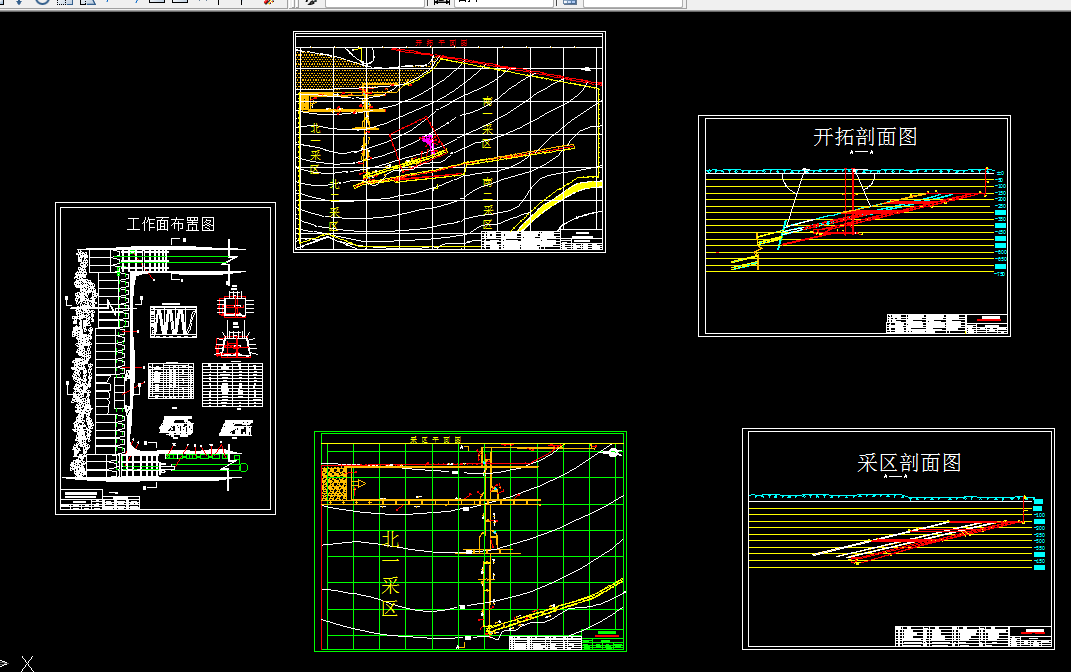The height and width of the screenshot is (672, 1071).
Task: Click the yellow hatched block in the 采区平面图 sheet
Action: pos(334,484)
